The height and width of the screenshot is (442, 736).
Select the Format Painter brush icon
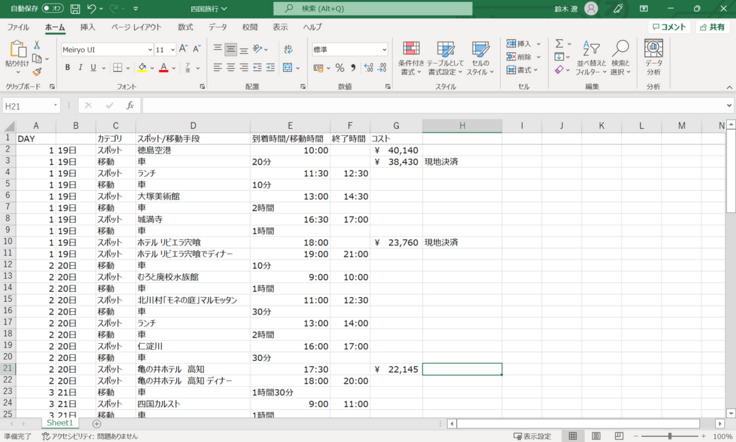pos(37,72)
